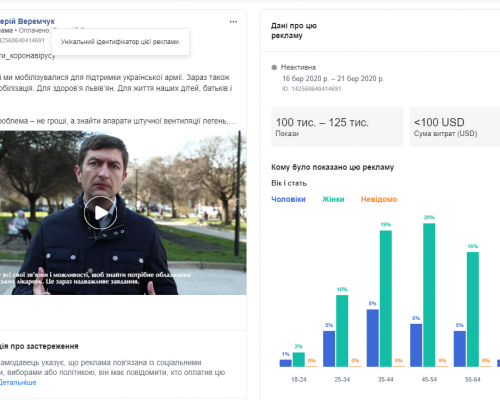Viewport: 500px width, 400px height.
Task: Click the unique identifier tooltip text
Action: pyautogui.click(x=120, y=42)
